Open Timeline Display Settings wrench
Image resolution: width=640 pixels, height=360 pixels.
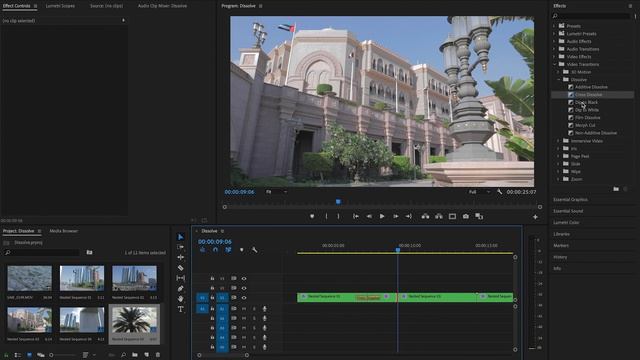pyautogui.click(x=254, y=250)
